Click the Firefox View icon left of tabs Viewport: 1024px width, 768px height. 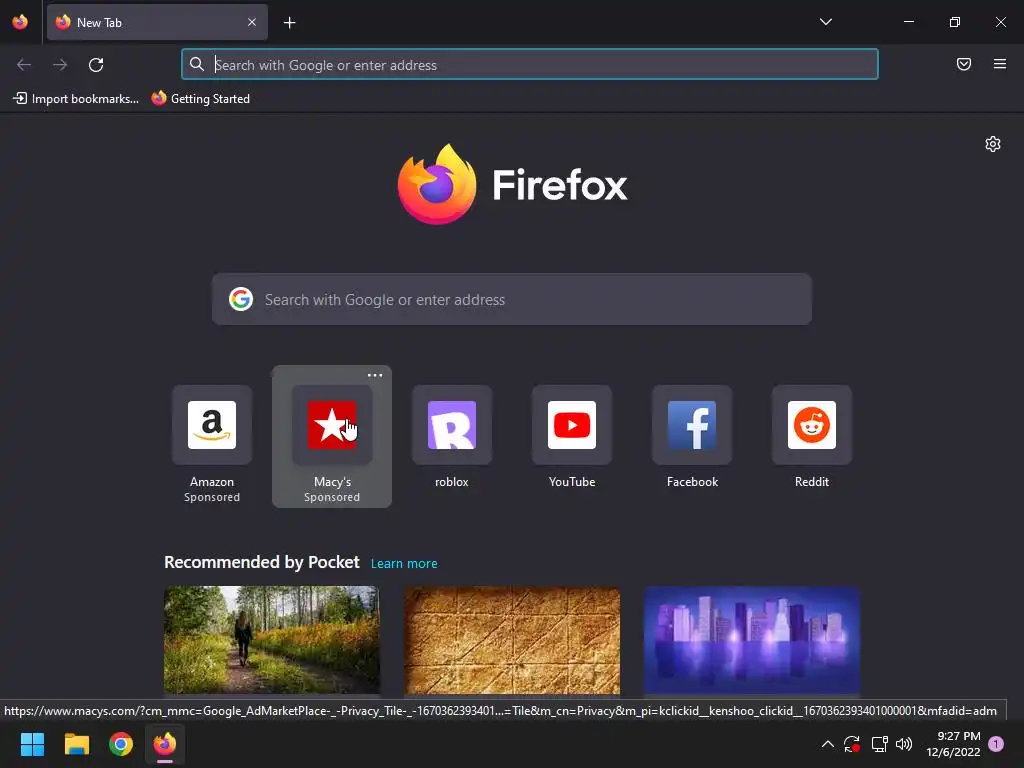point(20,22)
